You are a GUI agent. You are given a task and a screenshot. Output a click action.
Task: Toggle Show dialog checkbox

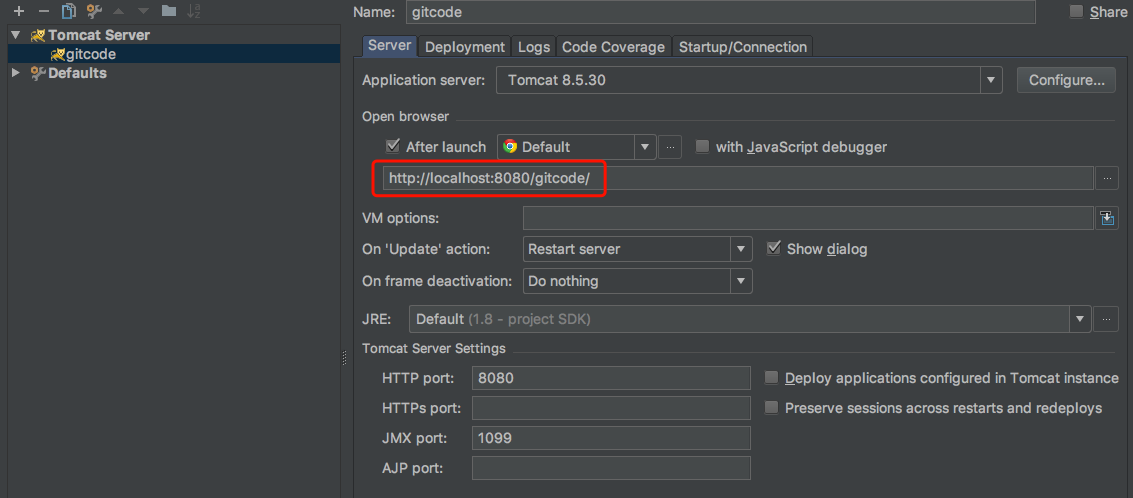773,248
